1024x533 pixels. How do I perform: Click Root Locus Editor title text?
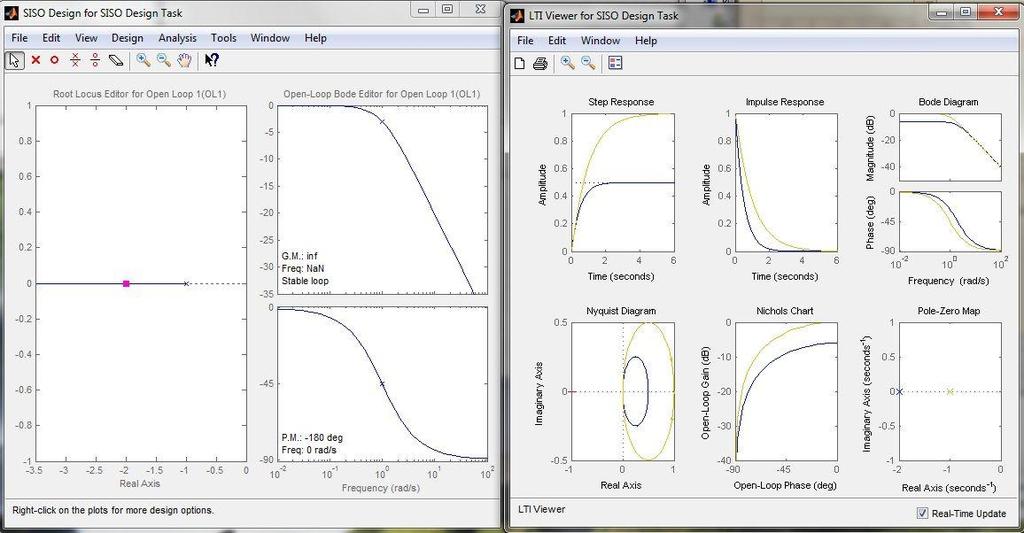[x=140, y=94]
